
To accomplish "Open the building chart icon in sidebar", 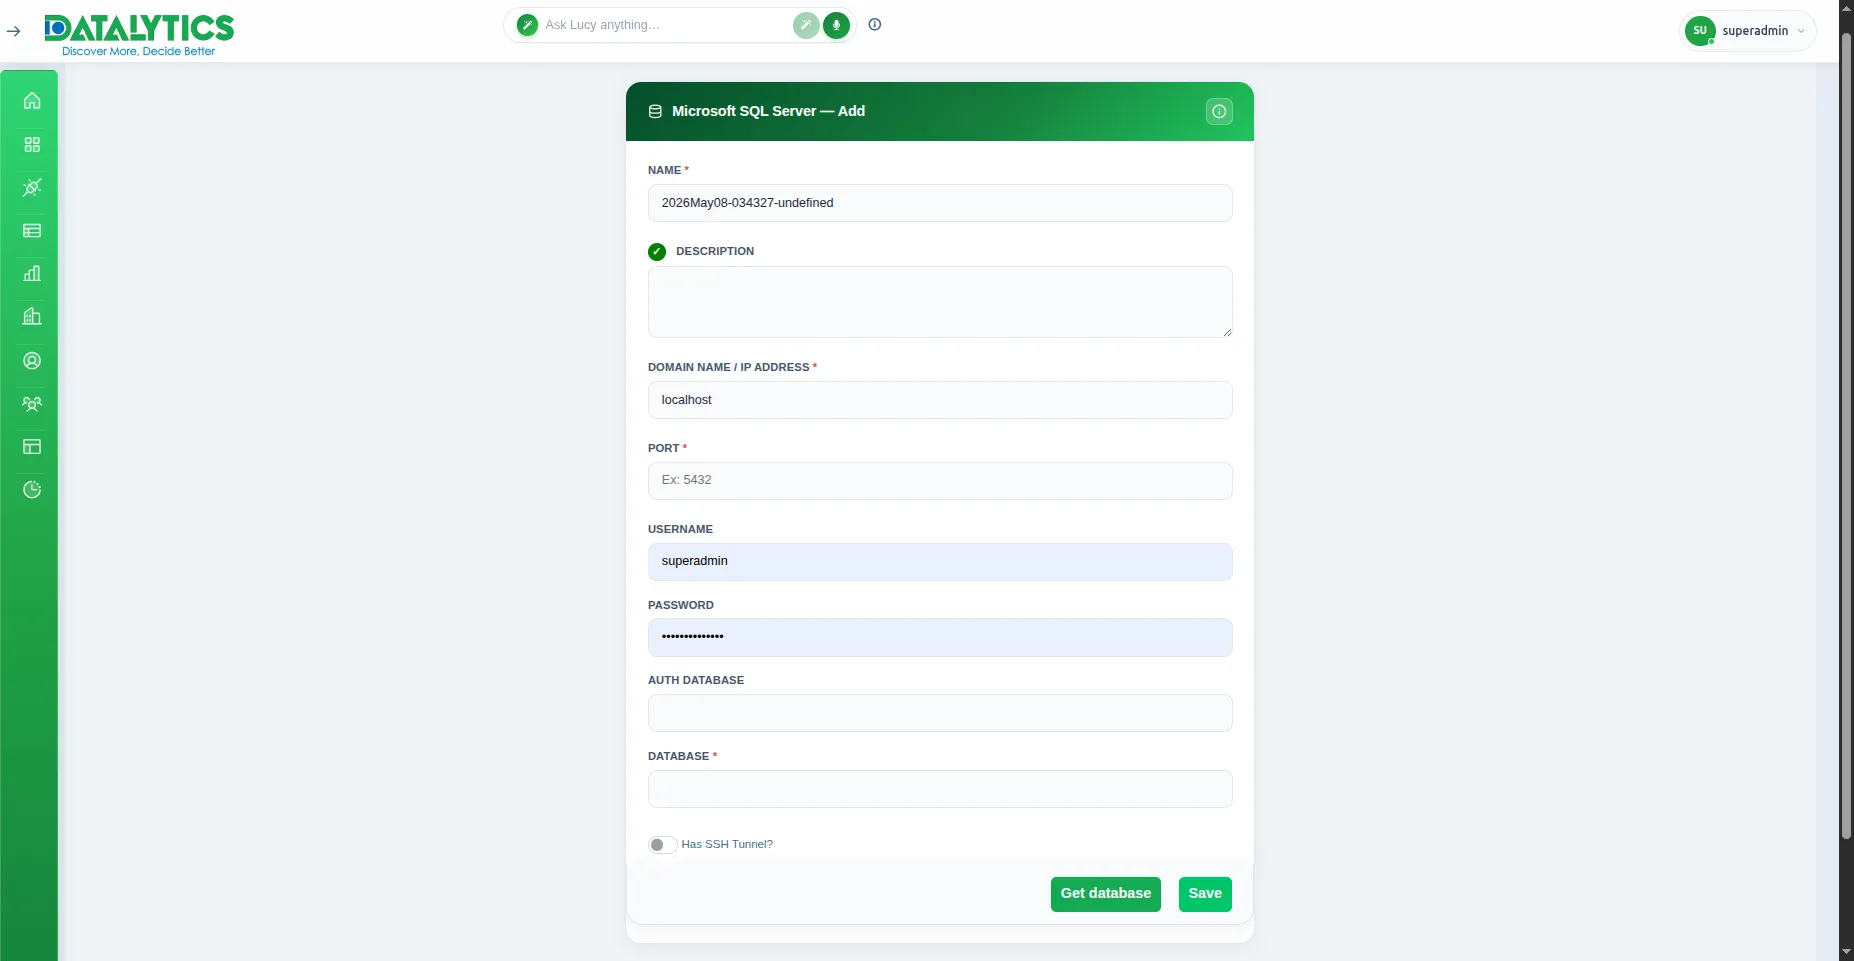I will pyautogui.click(x=32, y=317).
